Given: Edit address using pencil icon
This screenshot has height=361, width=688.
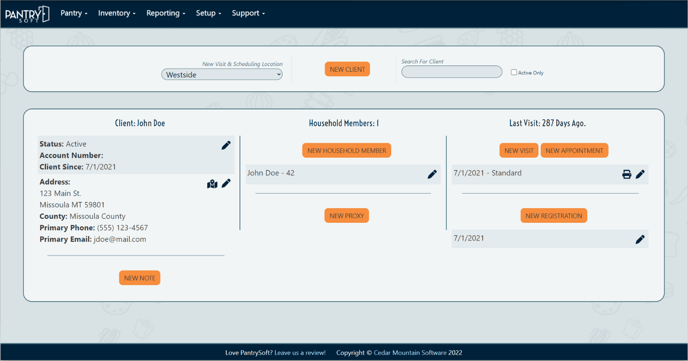Looking at the screenshot, I should tap(226, 183).
